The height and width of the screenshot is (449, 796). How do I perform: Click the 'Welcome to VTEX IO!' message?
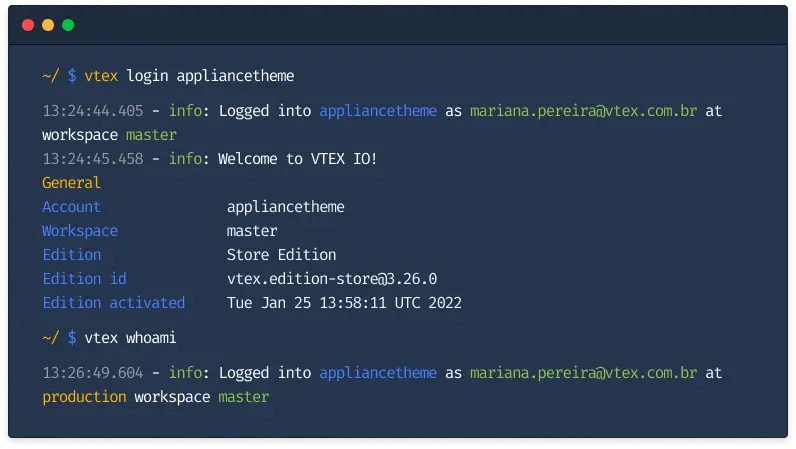[x=297, y=158]
